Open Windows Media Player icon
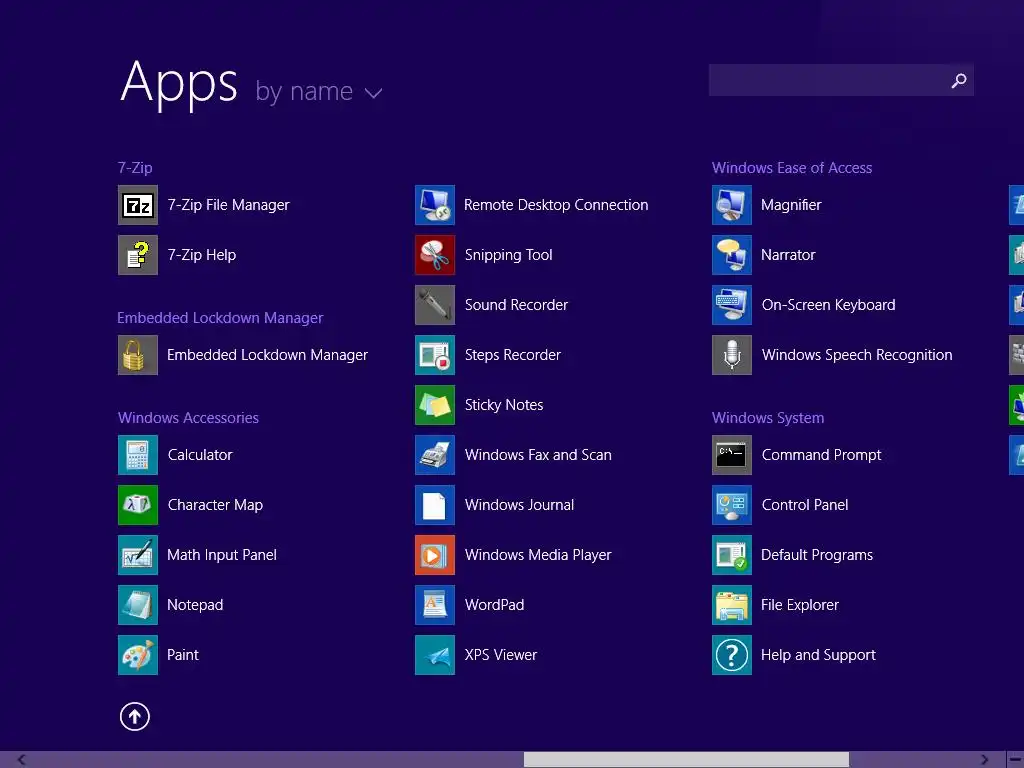 click(435, 554)
